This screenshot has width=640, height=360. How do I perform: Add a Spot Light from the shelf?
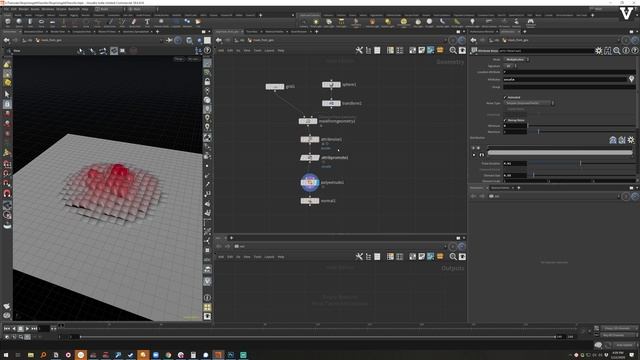329,22
